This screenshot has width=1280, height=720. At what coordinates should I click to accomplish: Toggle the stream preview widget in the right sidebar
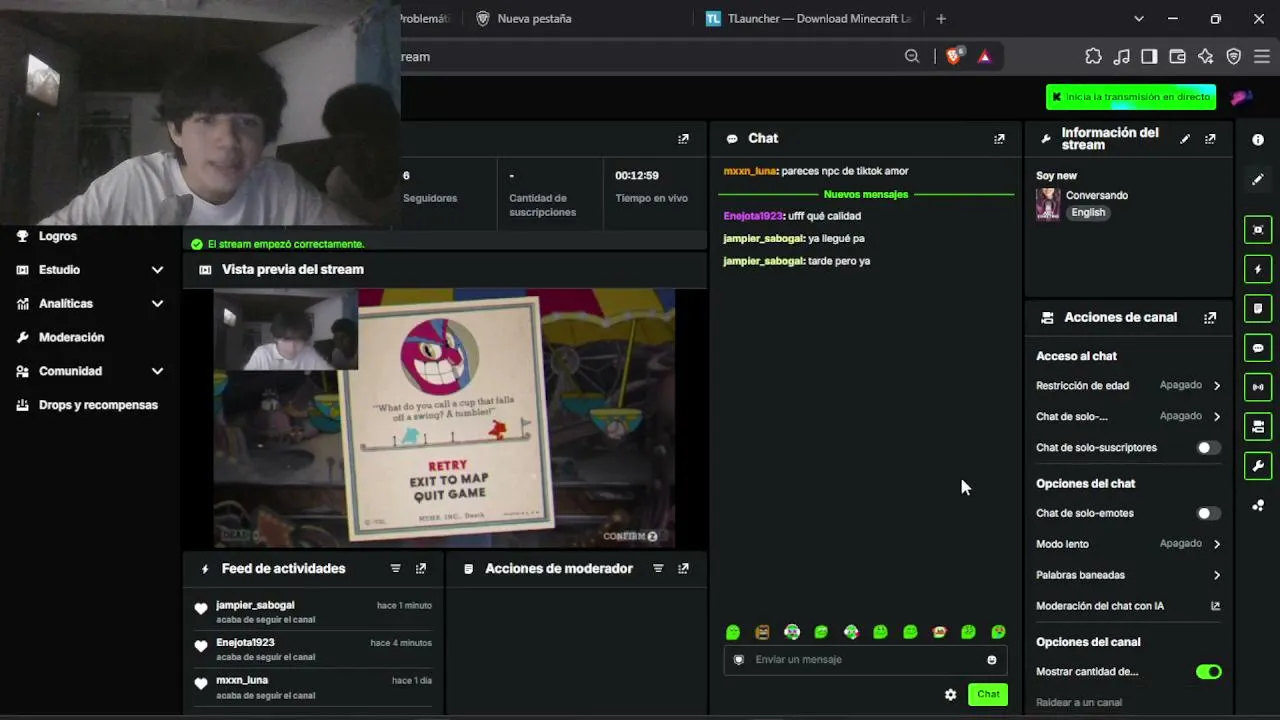coord(1258,230)
